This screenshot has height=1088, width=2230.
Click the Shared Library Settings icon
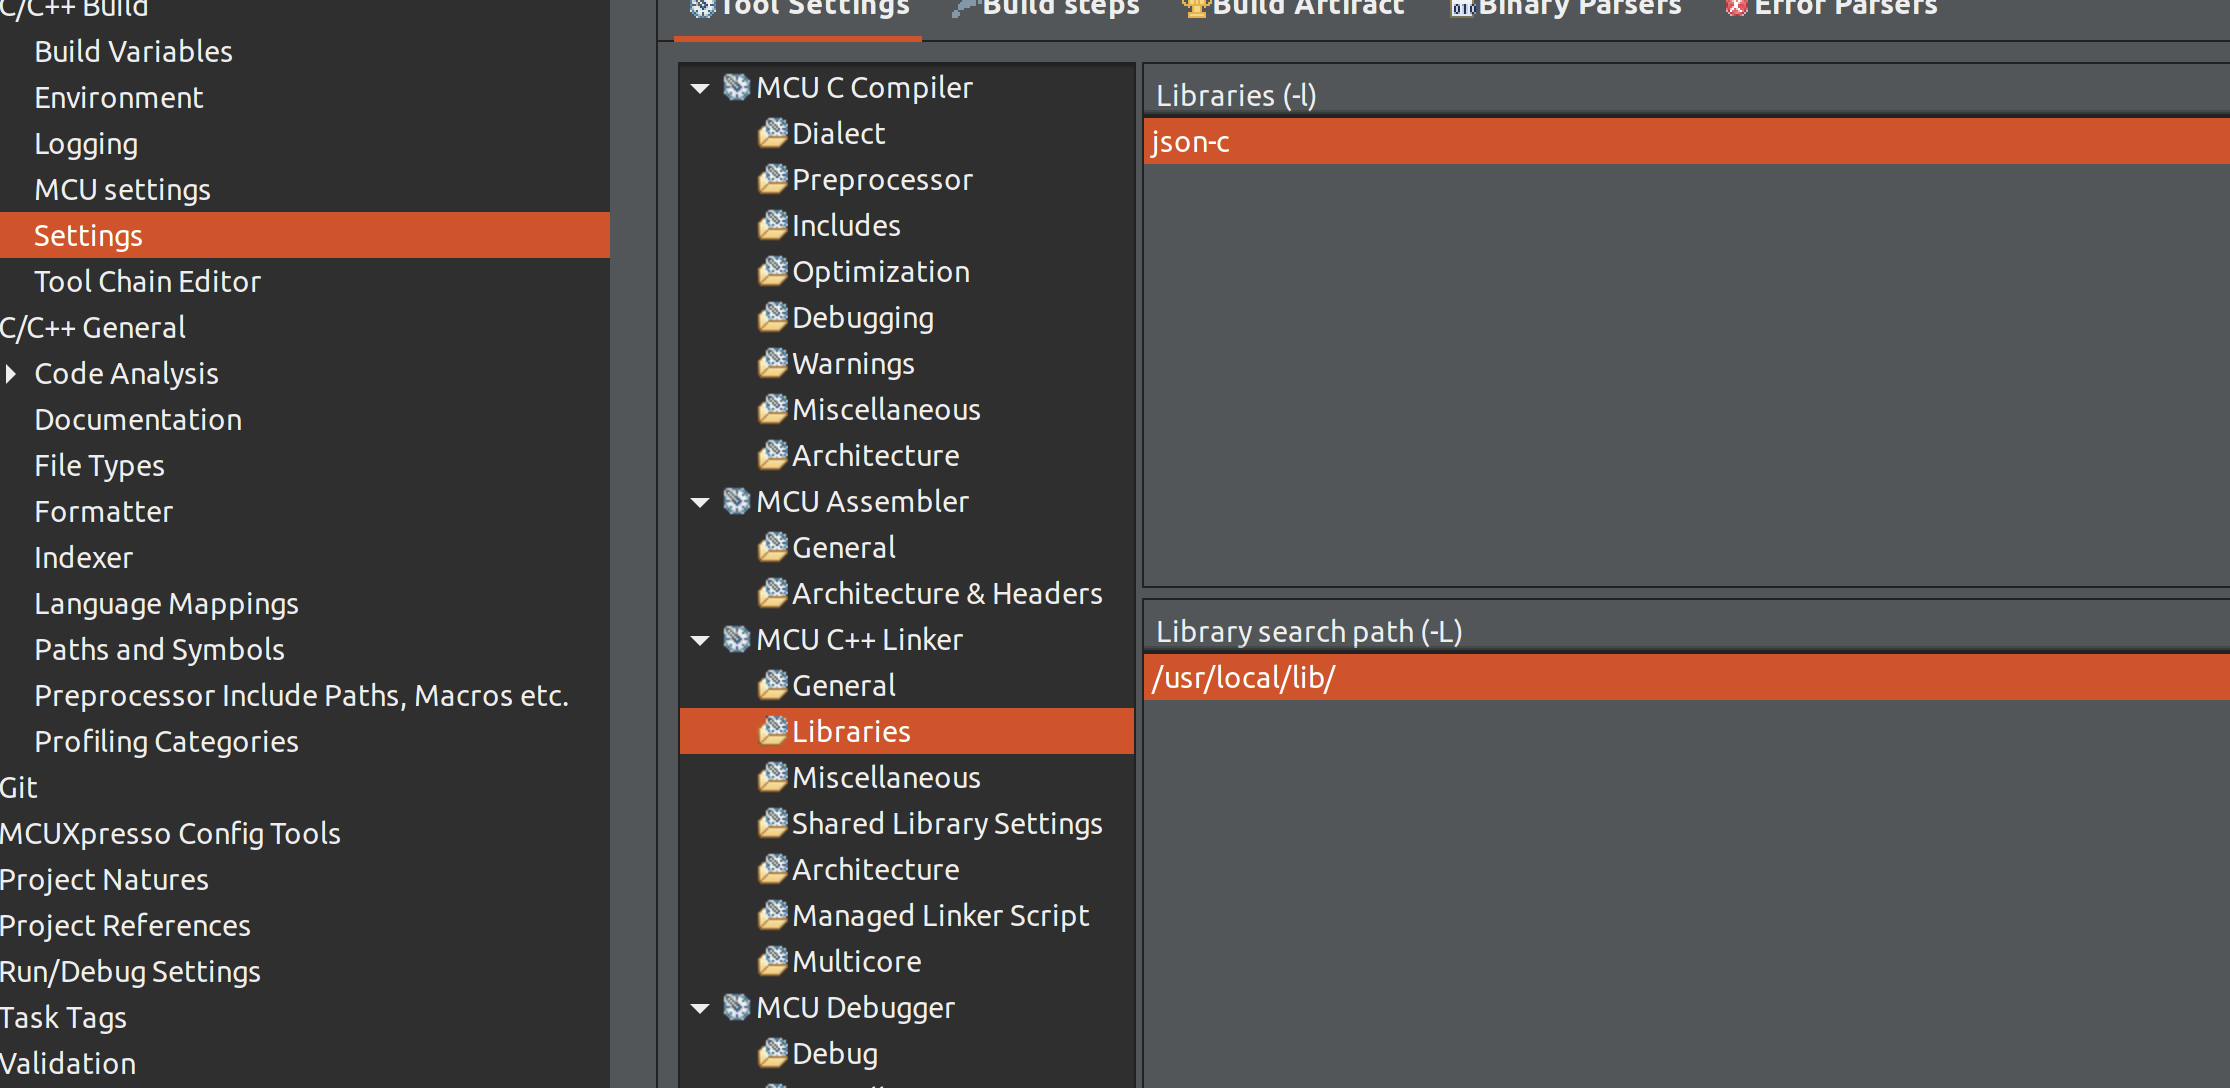772,823
